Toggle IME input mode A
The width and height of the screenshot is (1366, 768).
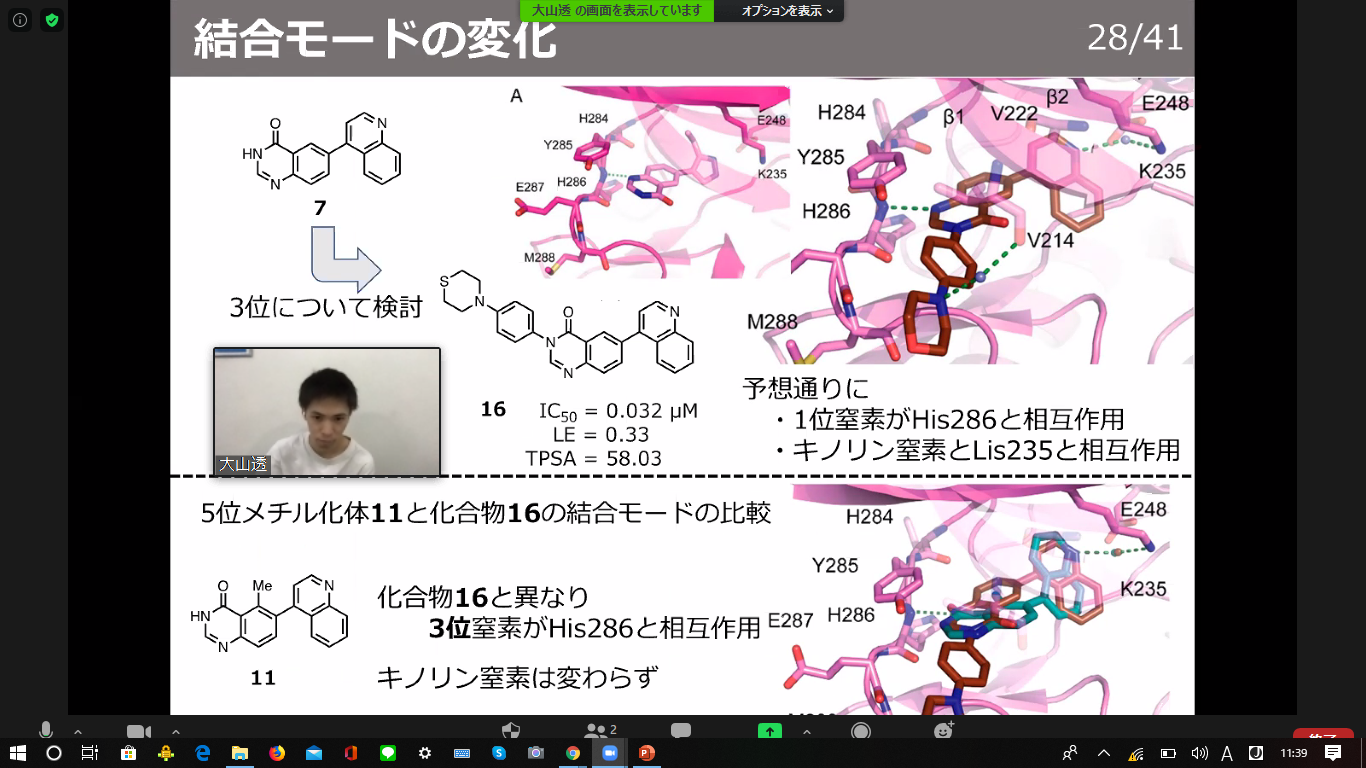tap(1227, 753)
